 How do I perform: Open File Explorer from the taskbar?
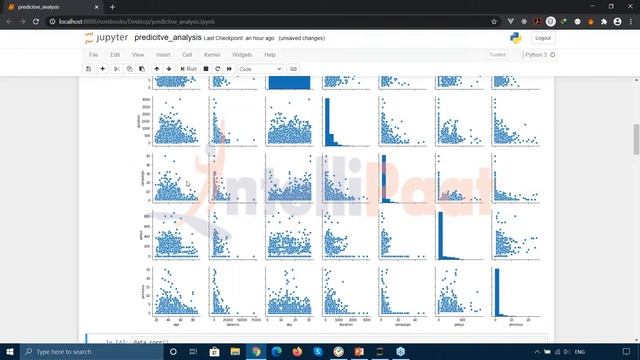(x=235, y=351)
